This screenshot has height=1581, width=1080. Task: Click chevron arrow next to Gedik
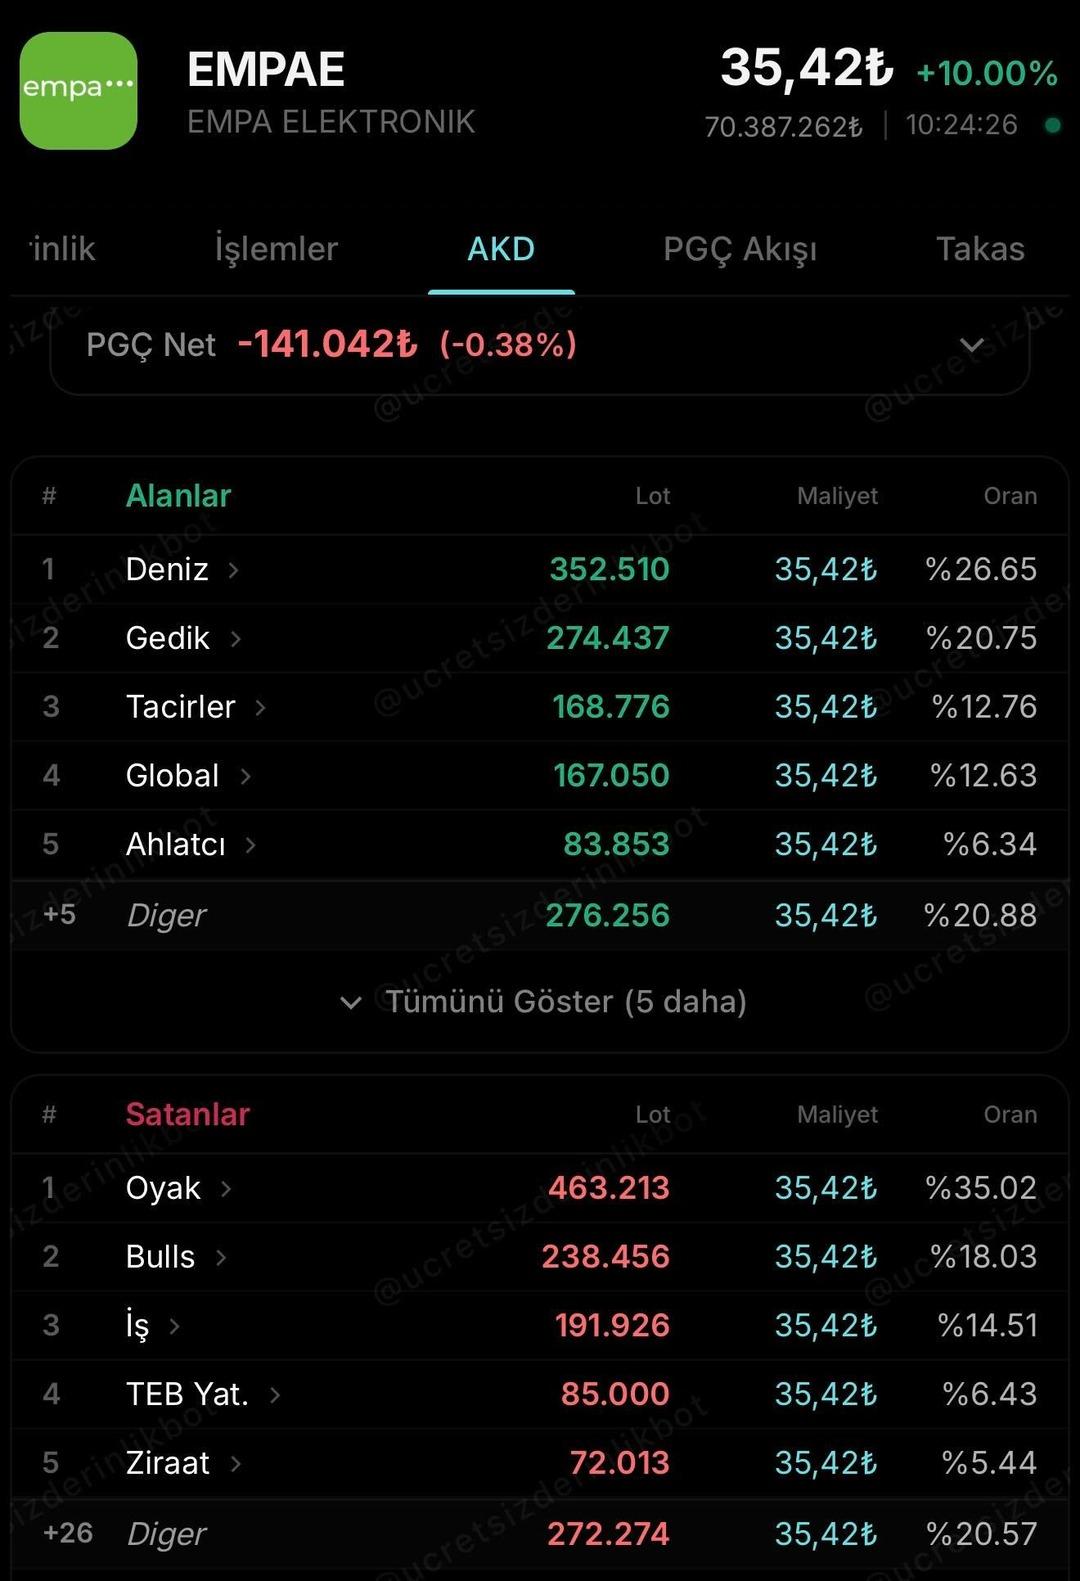point(236,639)
